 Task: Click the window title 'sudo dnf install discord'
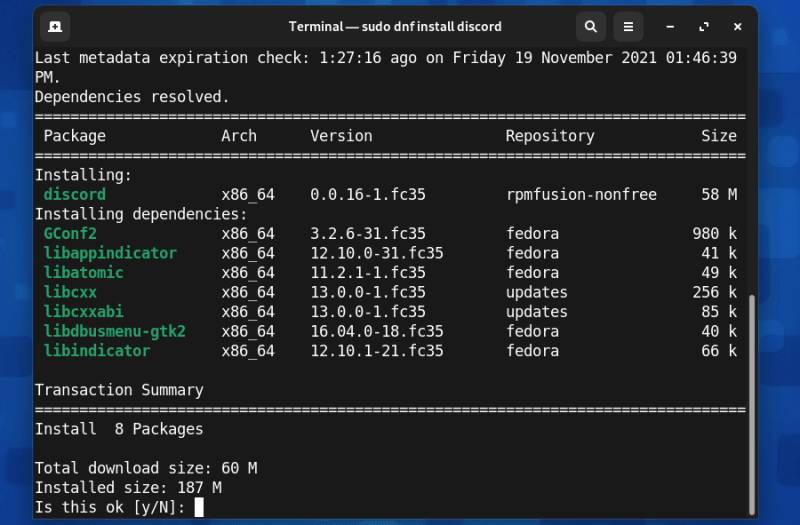tap(395, 26)
